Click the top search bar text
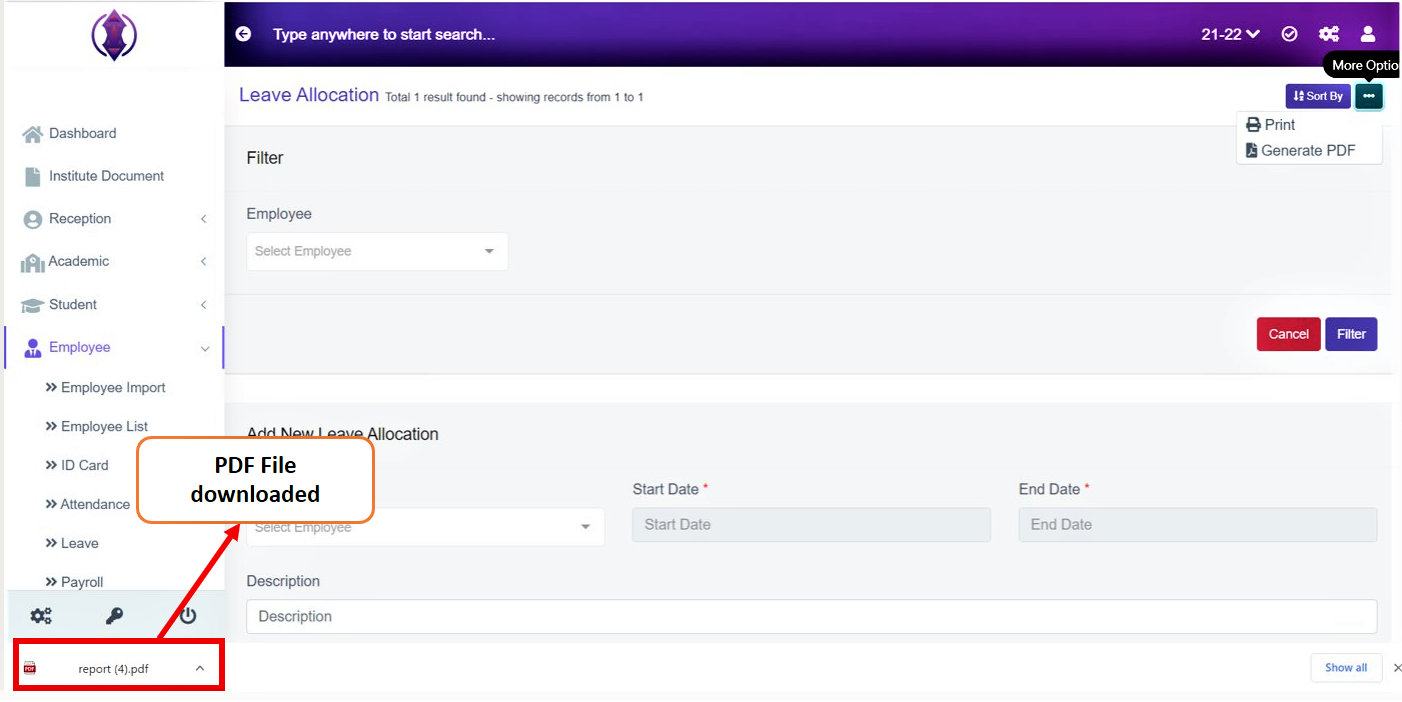1402x702 pixels. click(384, 34)
